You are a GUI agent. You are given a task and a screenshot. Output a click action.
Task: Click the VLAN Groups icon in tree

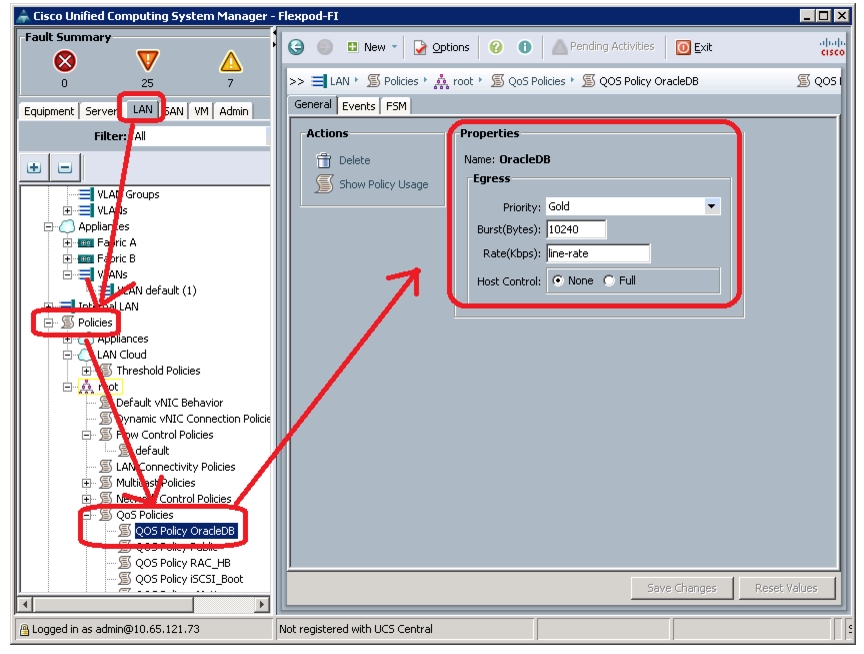86,194
